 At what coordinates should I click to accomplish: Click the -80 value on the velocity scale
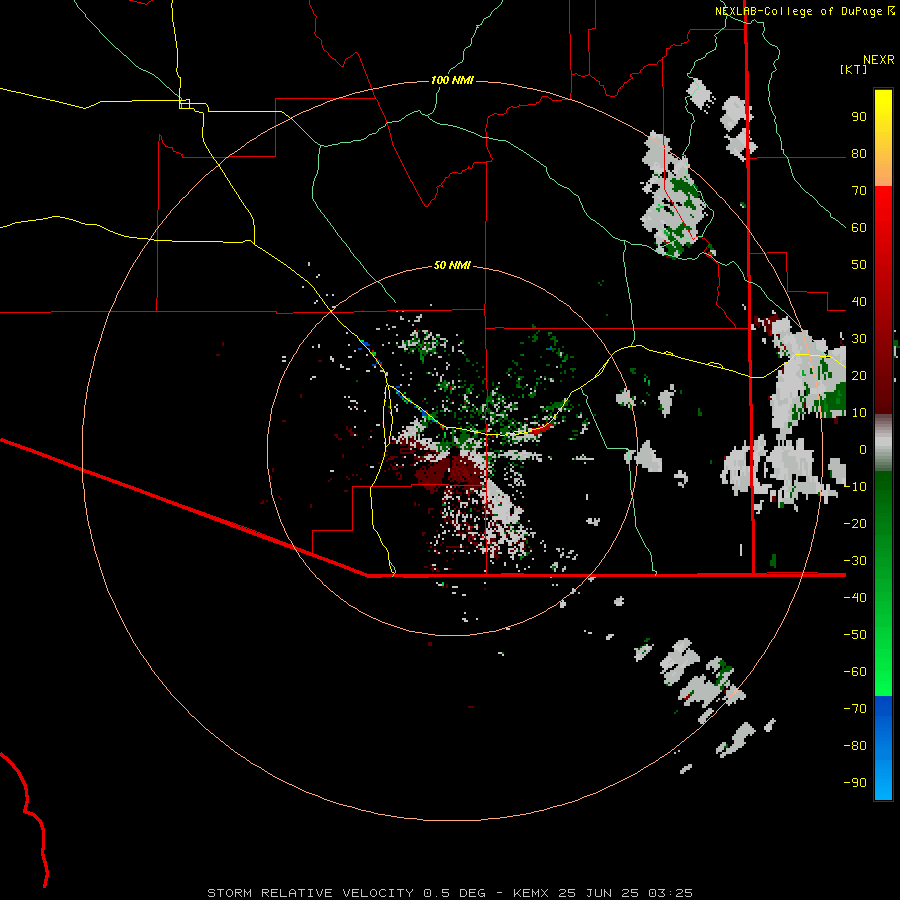(855, 746)
